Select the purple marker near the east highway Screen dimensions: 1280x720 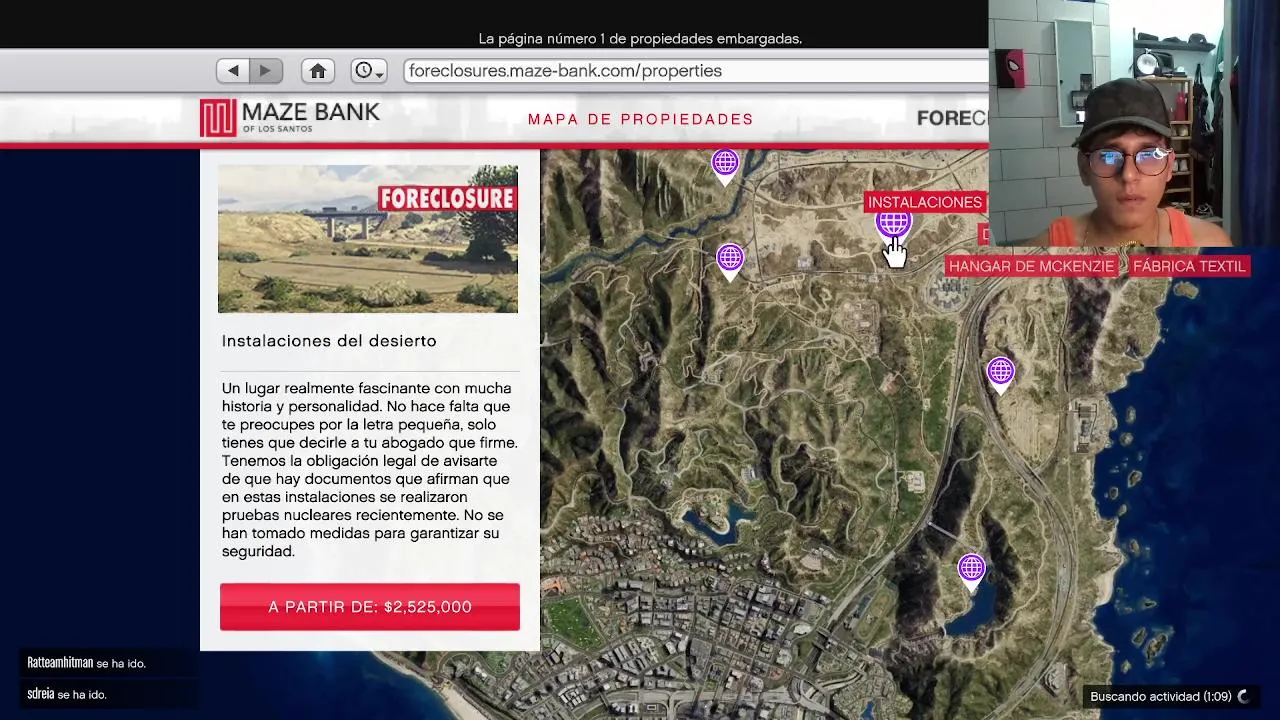pos(1001,375)
